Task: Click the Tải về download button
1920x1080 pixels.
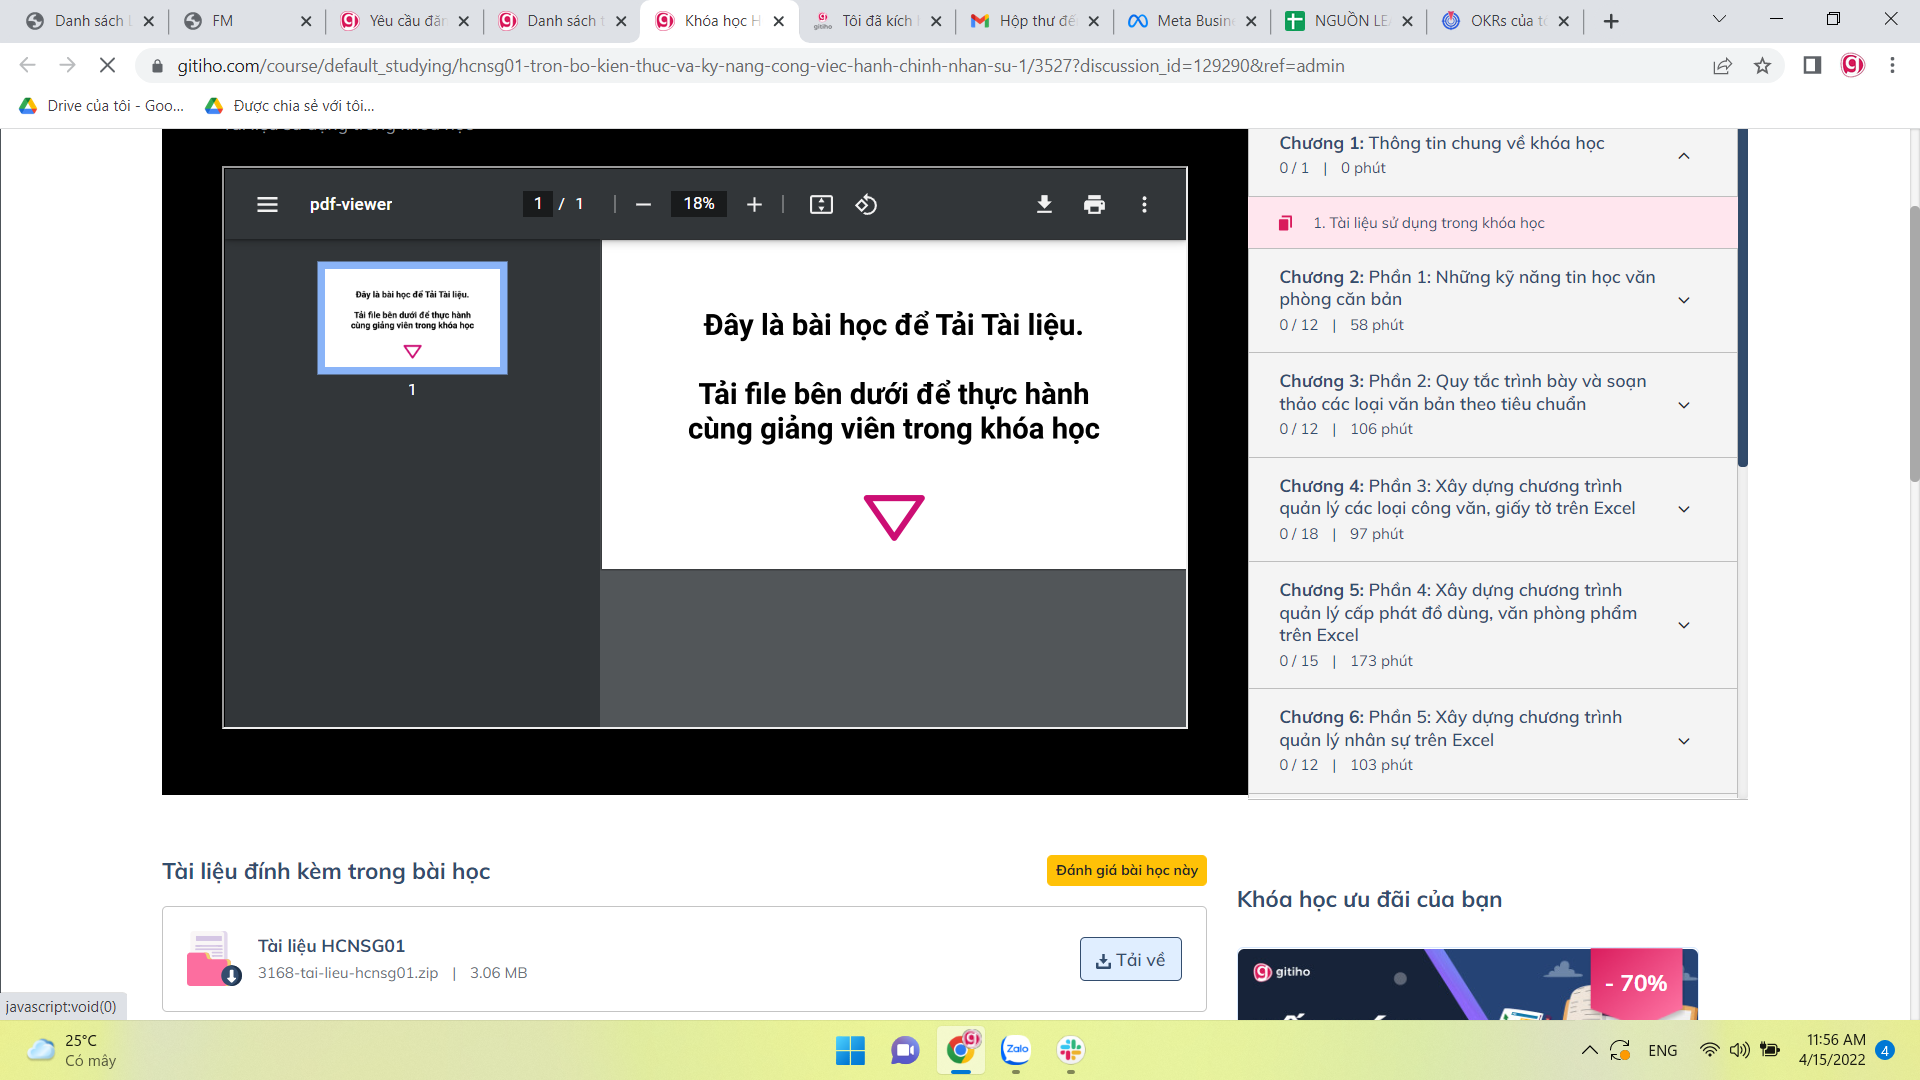Action: pyautogui.click(x=1130, y=959)
